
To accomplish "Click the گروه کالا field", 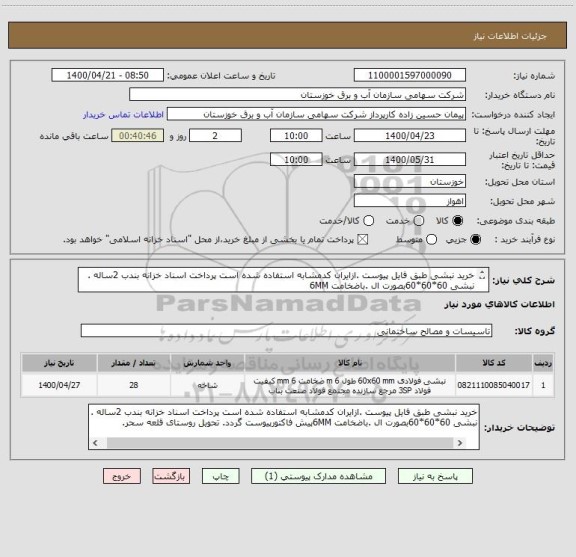I will [x=286, y=331].
